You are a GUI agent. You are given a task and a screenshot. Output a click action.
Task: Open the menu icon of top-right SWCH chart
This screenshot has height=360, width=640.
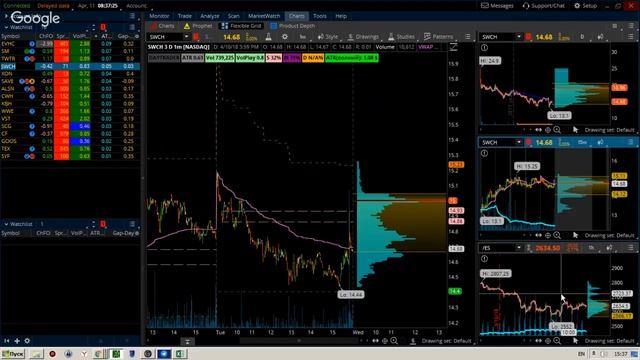pyautogui.click(x=631, y=37)
